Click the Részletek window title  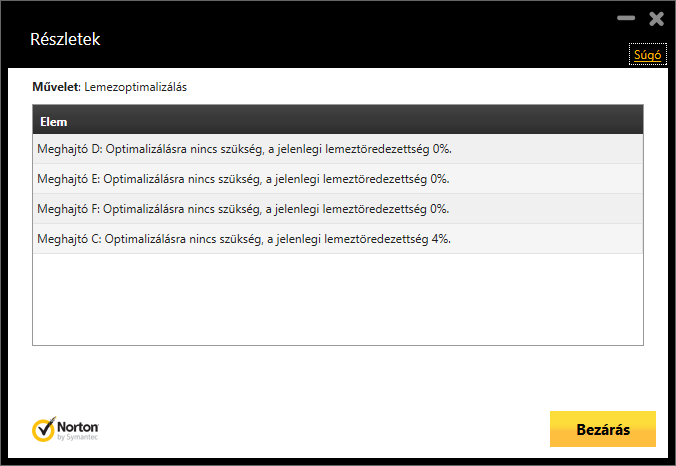coord(66,40)
